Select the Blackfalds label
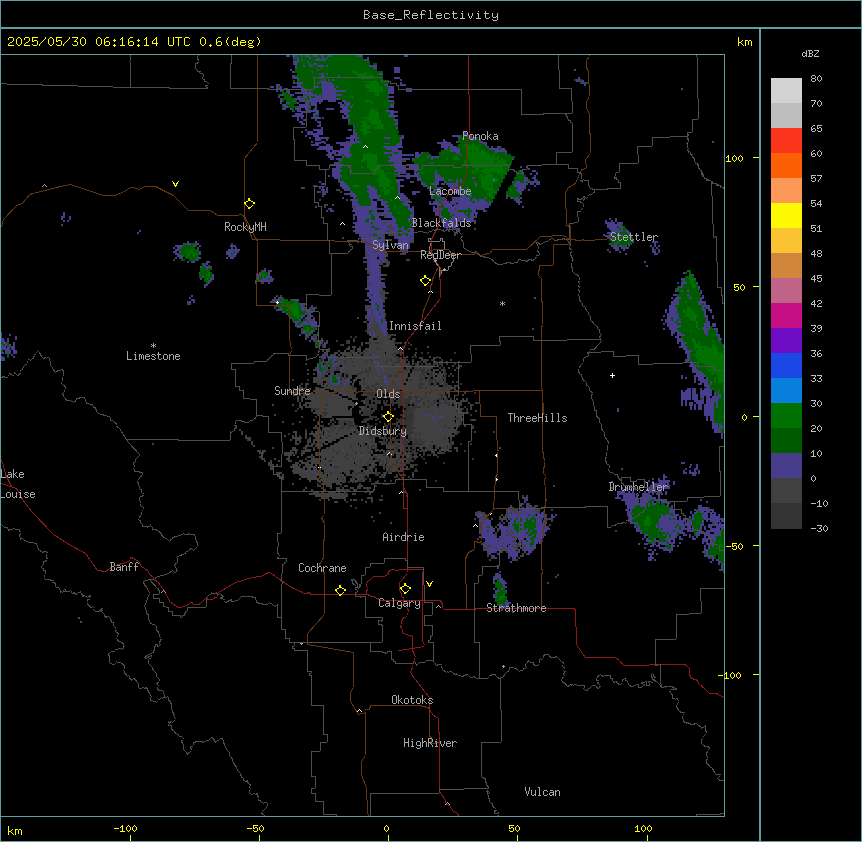The image size is (862, 842). point(441,223)
